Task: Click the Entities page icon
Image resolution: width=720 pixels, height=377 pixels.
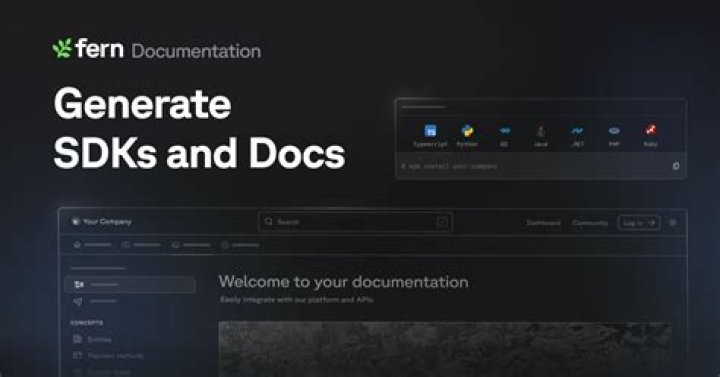Action: point(78,339)
